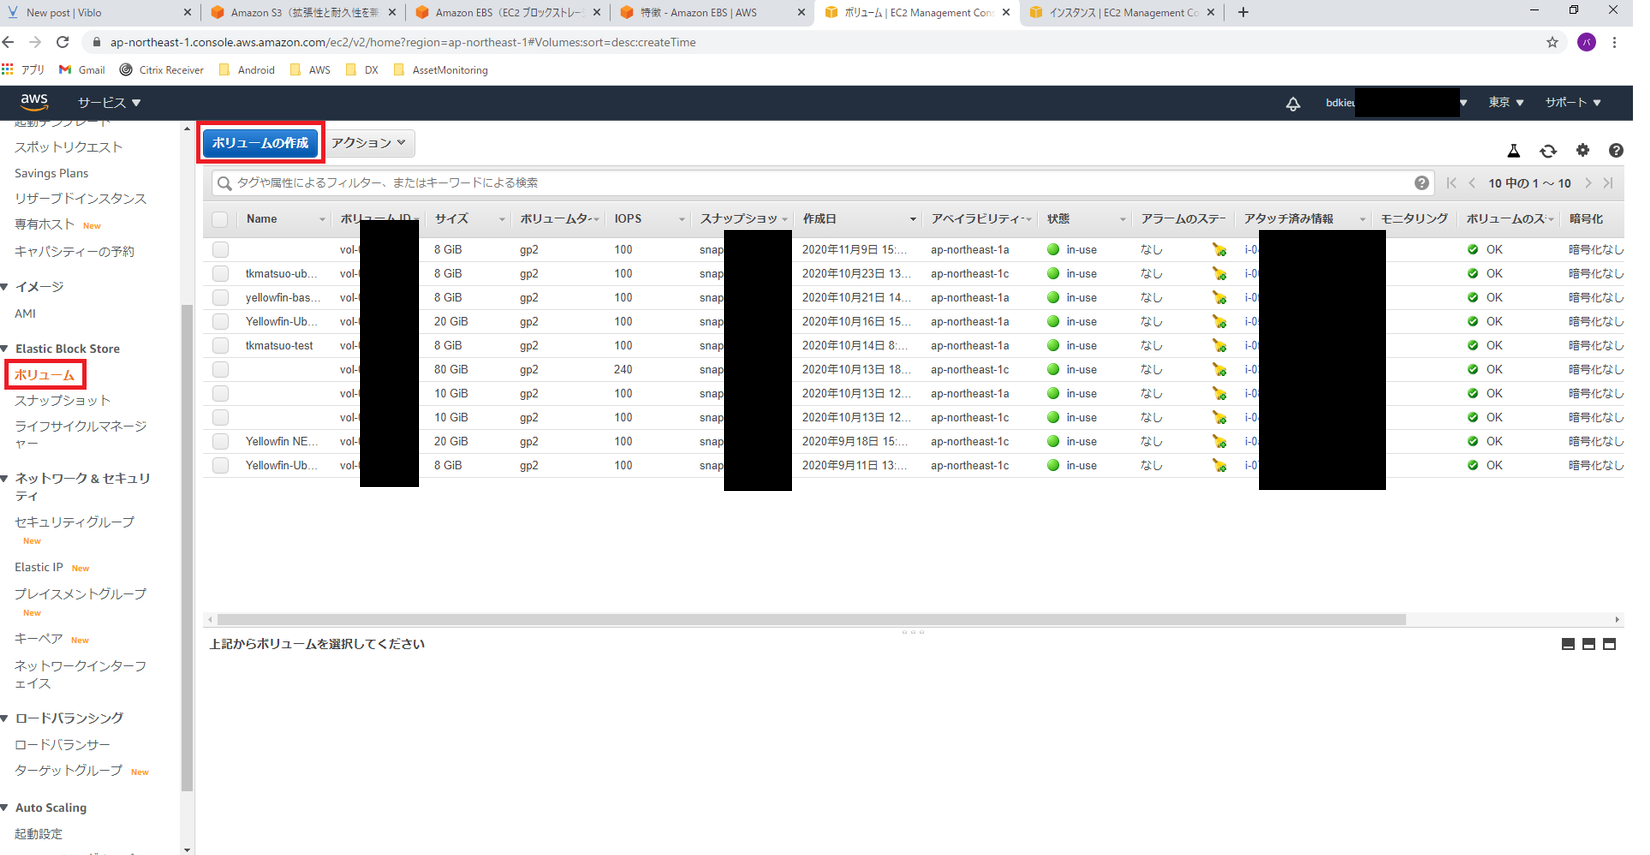This screenshot has height=855, width=1650.
Task: Select the Yellowfin NE... volume checkbox
Action: [220, 441]
